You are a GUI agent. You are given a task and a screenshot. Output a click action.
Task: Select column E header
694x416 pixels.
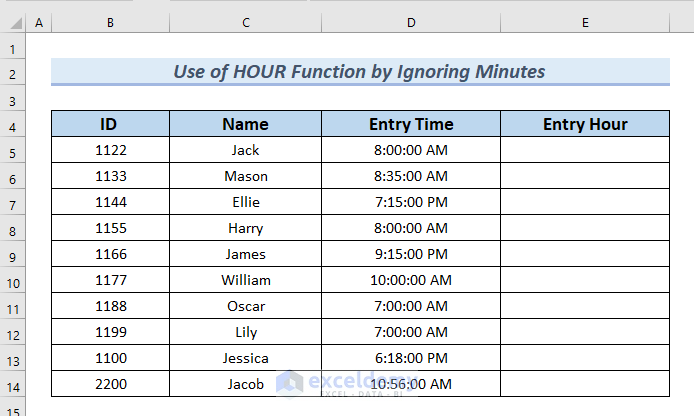[585, 21]
